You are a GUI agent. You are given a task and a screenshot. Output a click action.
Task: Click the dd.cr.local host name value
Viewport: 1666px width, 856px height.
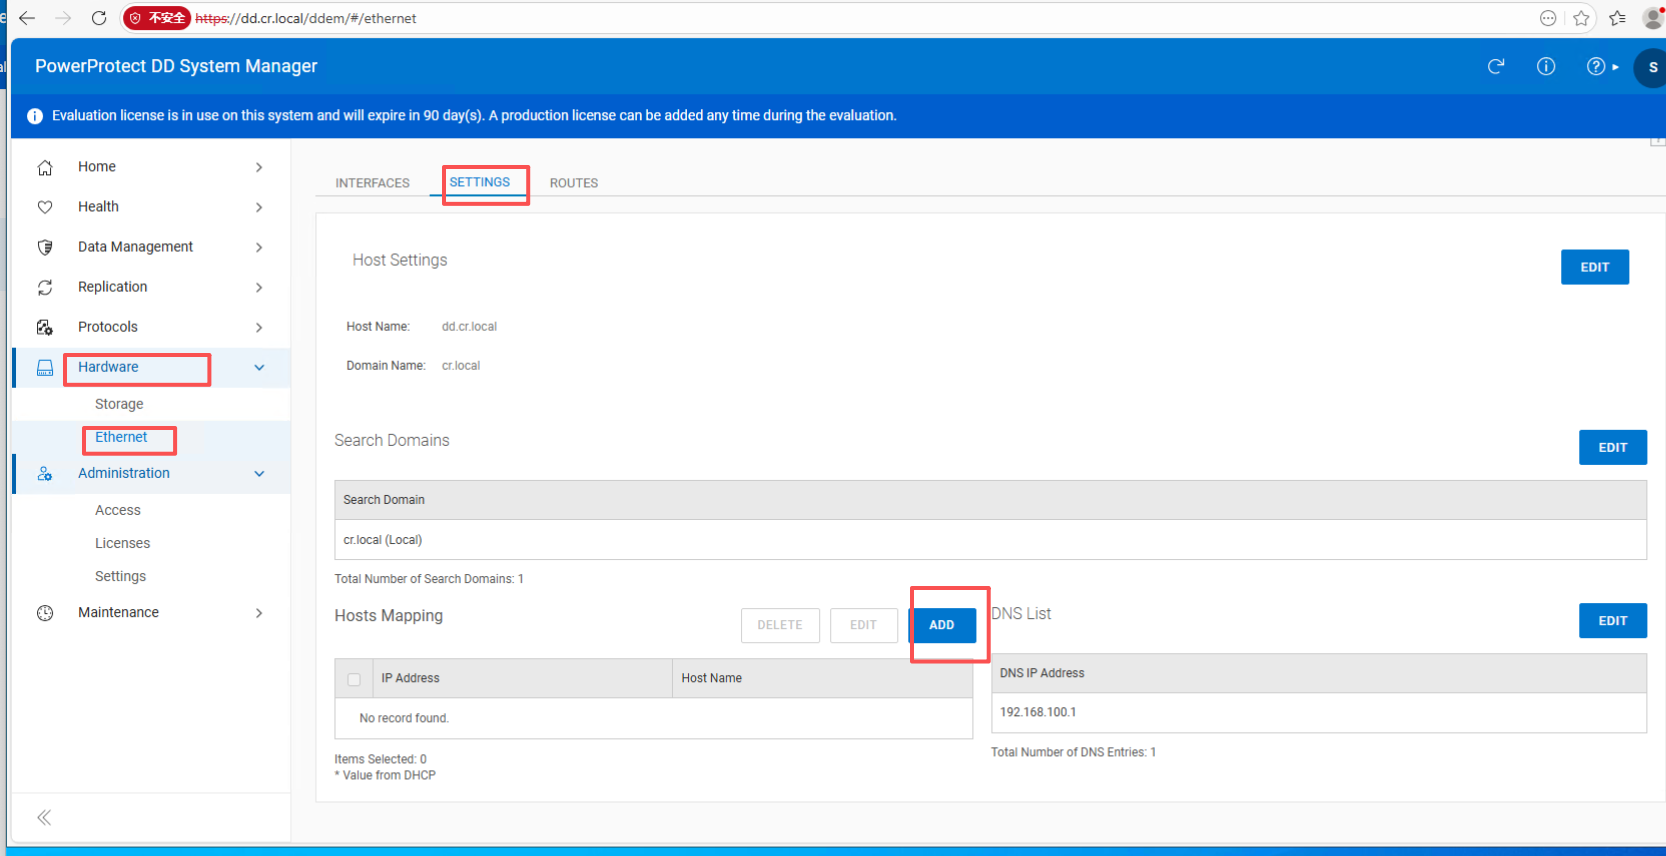tap(469, 327)
